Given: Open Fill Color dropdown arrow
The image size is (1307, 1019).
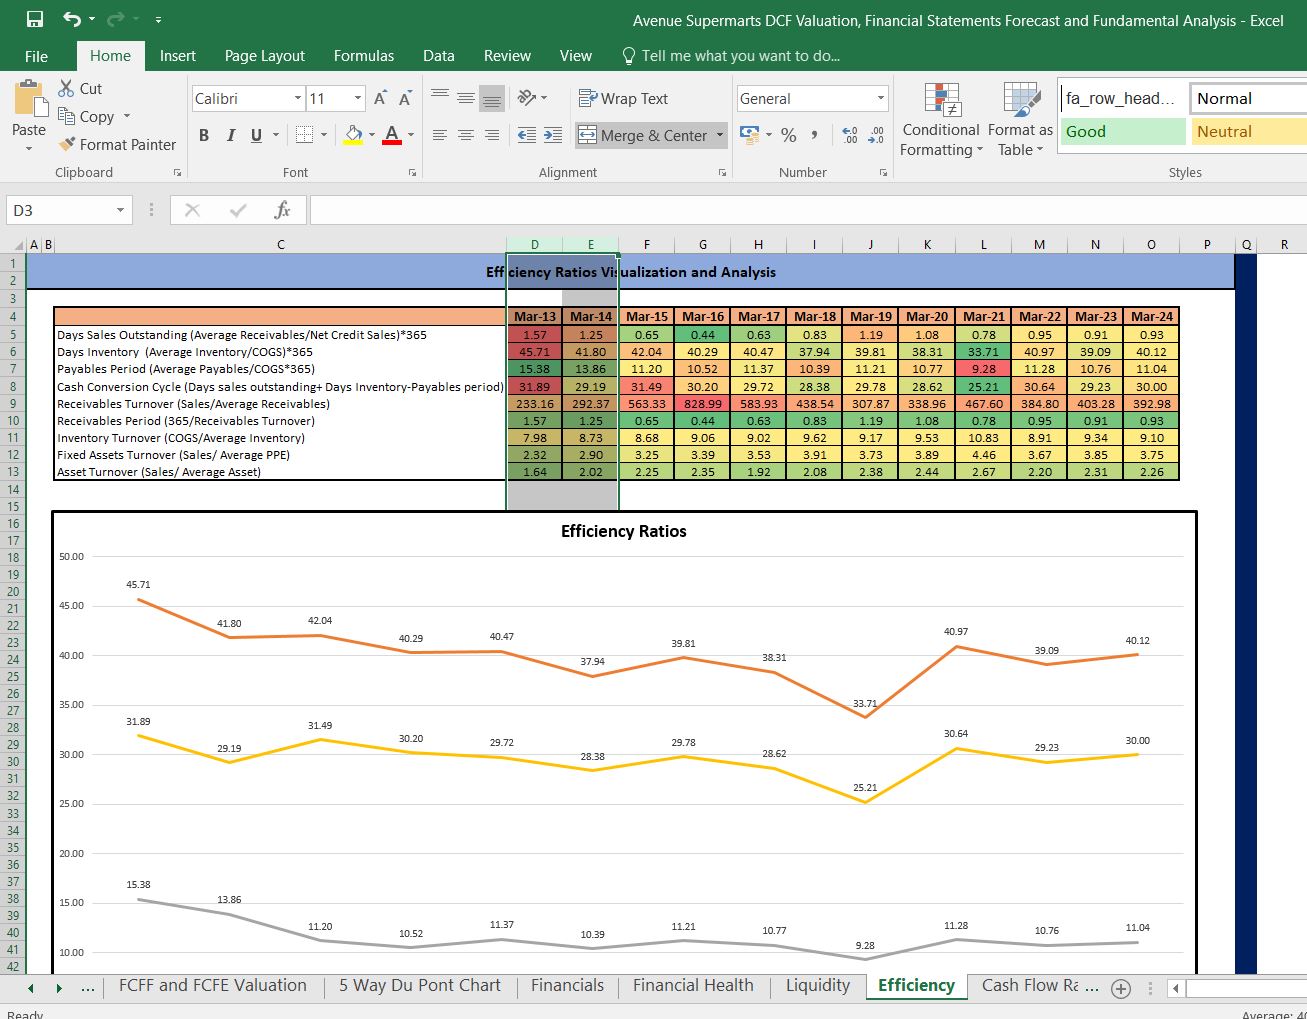Looking at the screenshot, I should click(372, 135).
